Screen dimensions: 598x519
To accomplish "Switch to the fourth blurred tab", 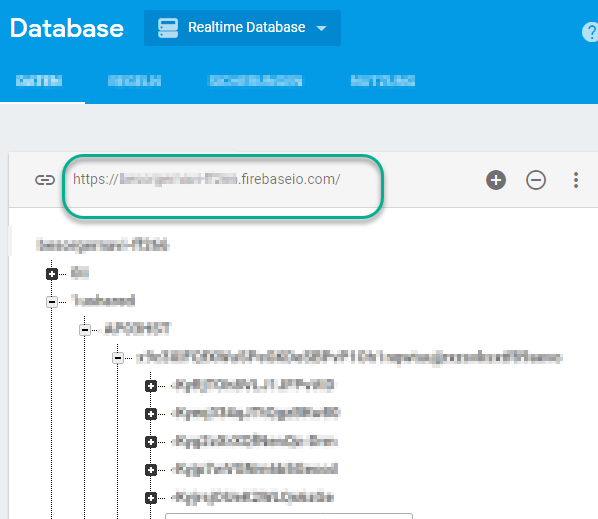I will (x=383, y=81).
